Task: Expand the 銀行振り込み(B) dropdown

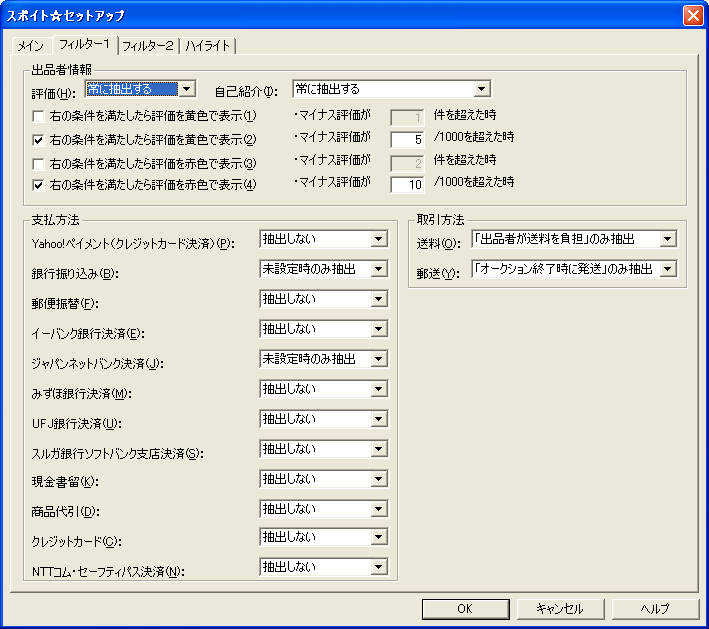Action: point(324,269)
